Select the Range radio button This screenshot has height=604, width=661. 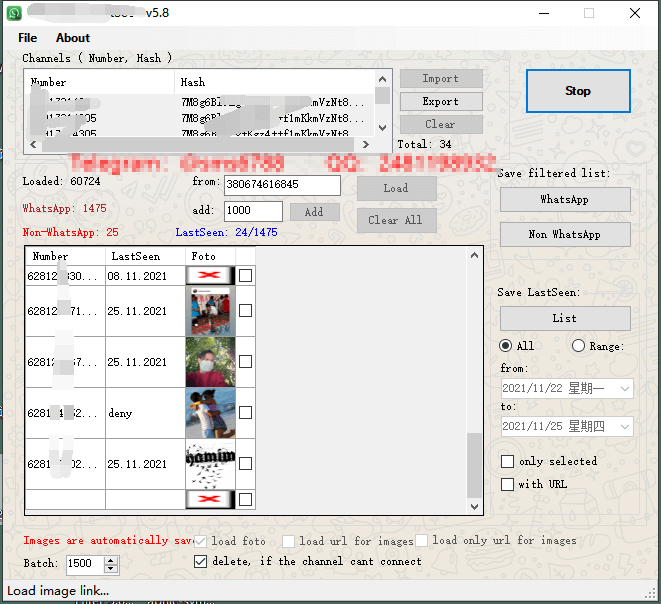click(578, 346)
